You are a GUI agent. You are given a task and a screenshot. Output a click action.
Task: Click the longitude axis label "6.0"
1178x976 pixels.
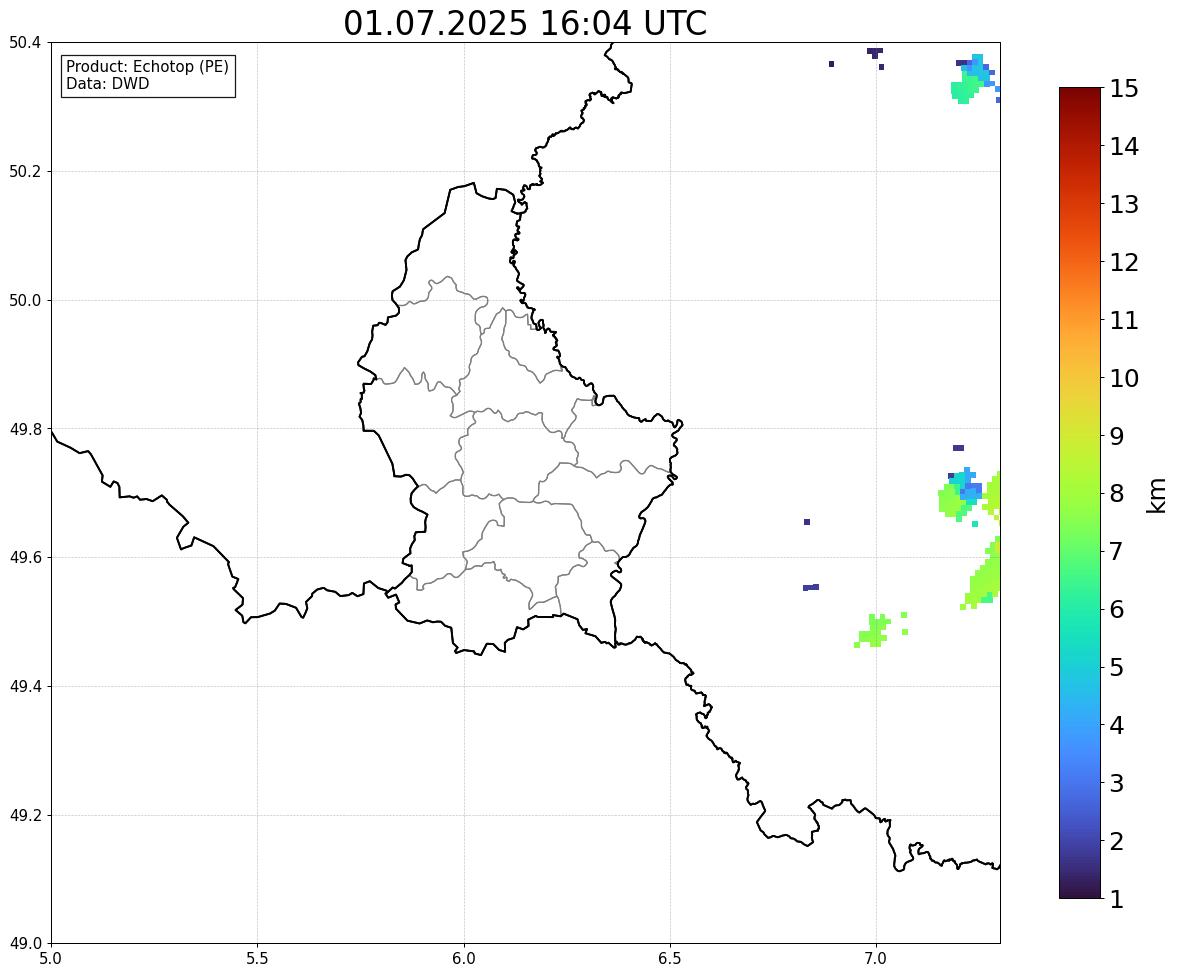464,959
